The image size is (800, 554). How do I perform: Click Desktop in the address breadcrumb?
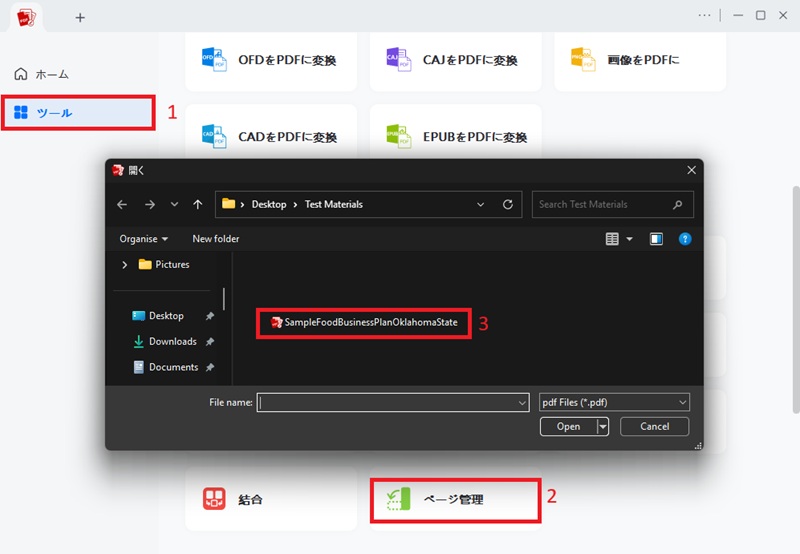(269, 205)
